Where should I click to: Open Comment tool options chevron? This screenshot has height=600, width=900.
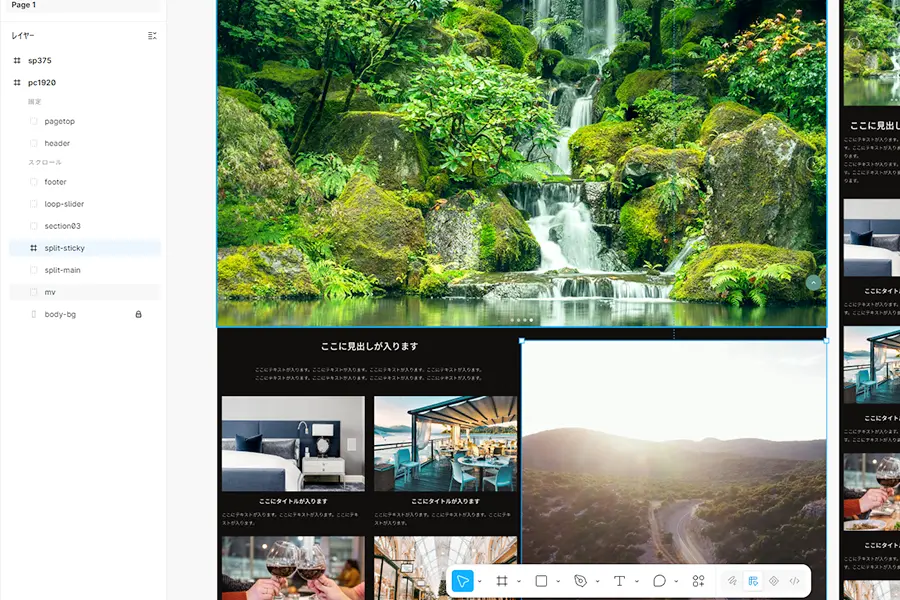coord(676,581)
